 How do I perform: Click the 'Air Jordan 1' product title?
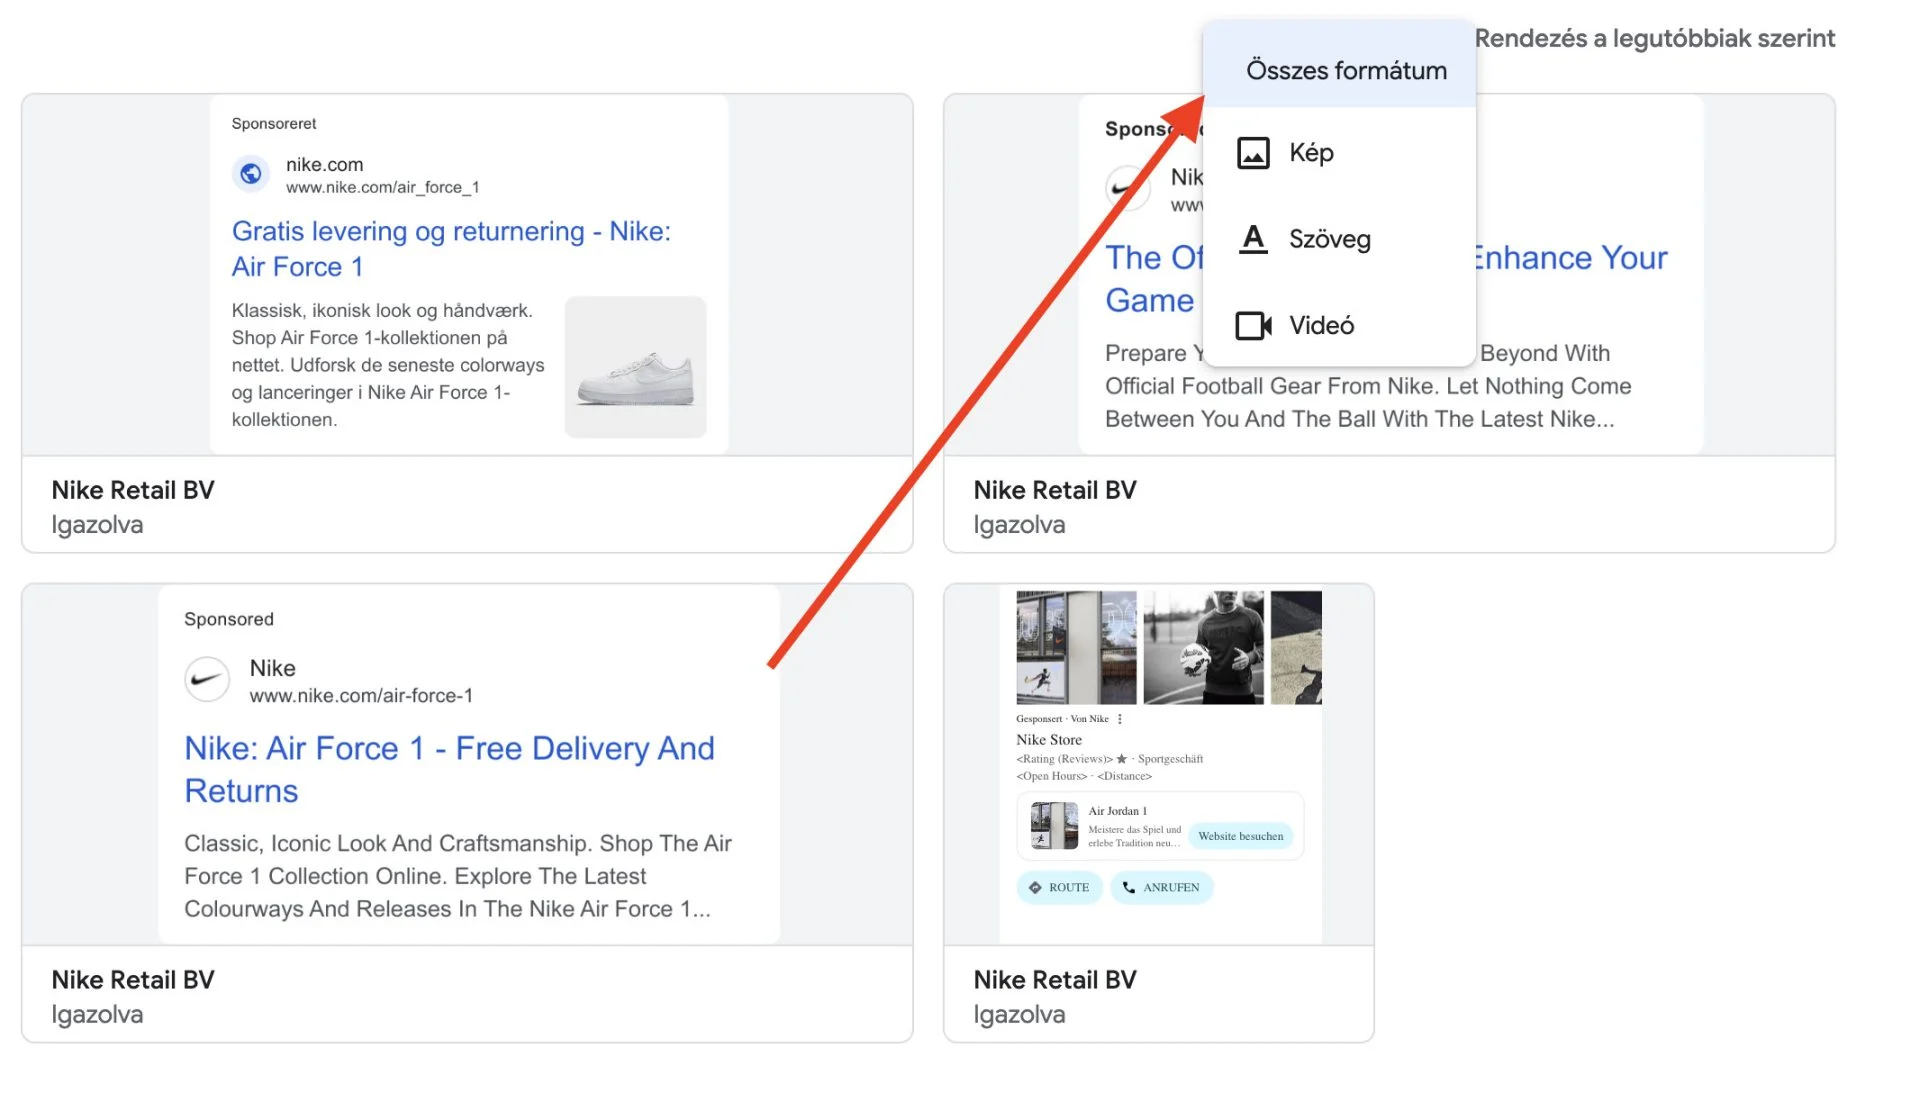click(1118, 811)
